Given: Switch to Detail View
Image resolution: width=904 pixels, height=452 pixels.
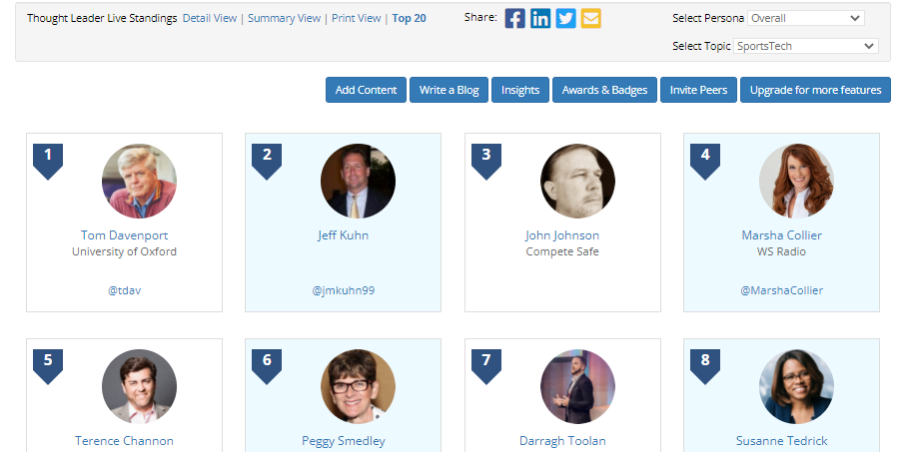Looking at the screenshot, I should click(x=210, y=18).
